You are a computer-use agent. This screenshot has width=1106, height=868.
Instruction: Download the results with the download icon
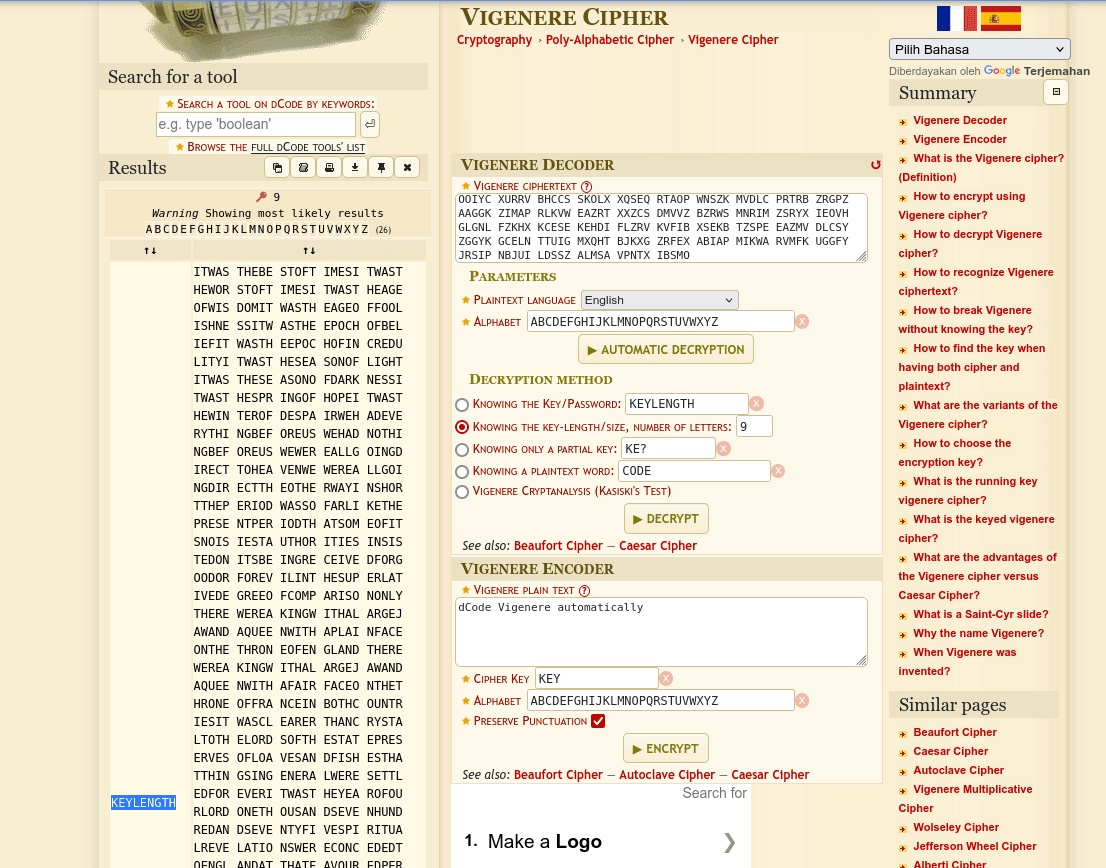pyautogui.click(x=355, y=167)
